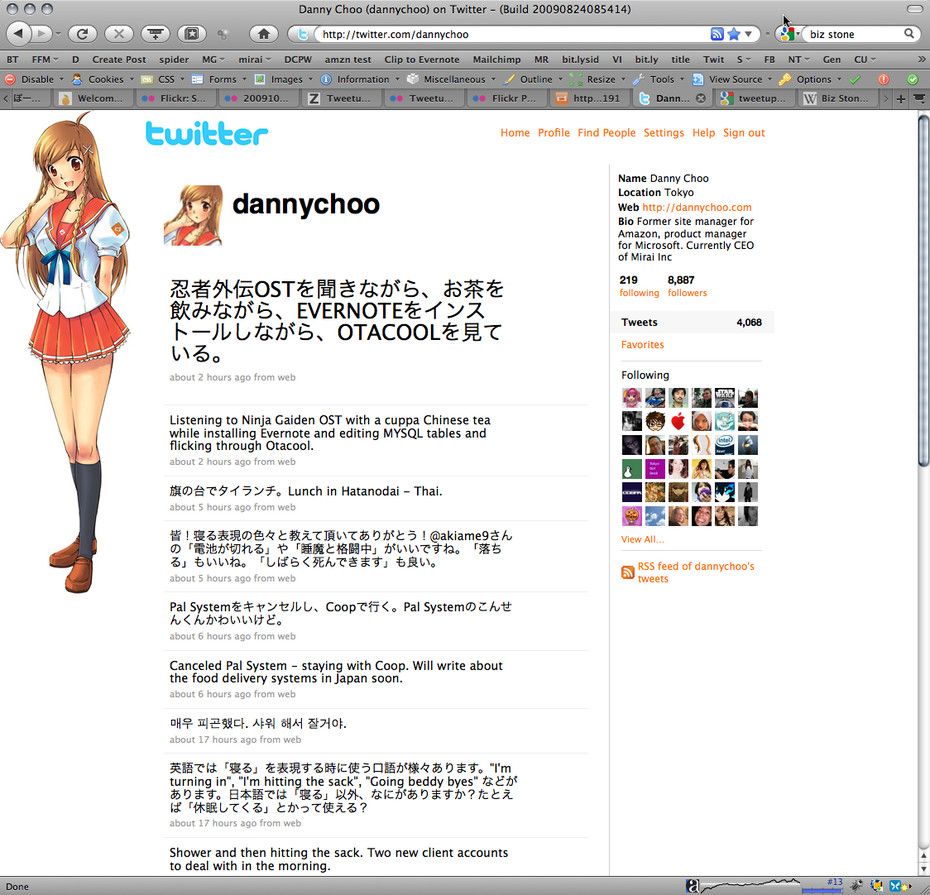
Task: Open the Profile link
Action: (x=554, y=133)
